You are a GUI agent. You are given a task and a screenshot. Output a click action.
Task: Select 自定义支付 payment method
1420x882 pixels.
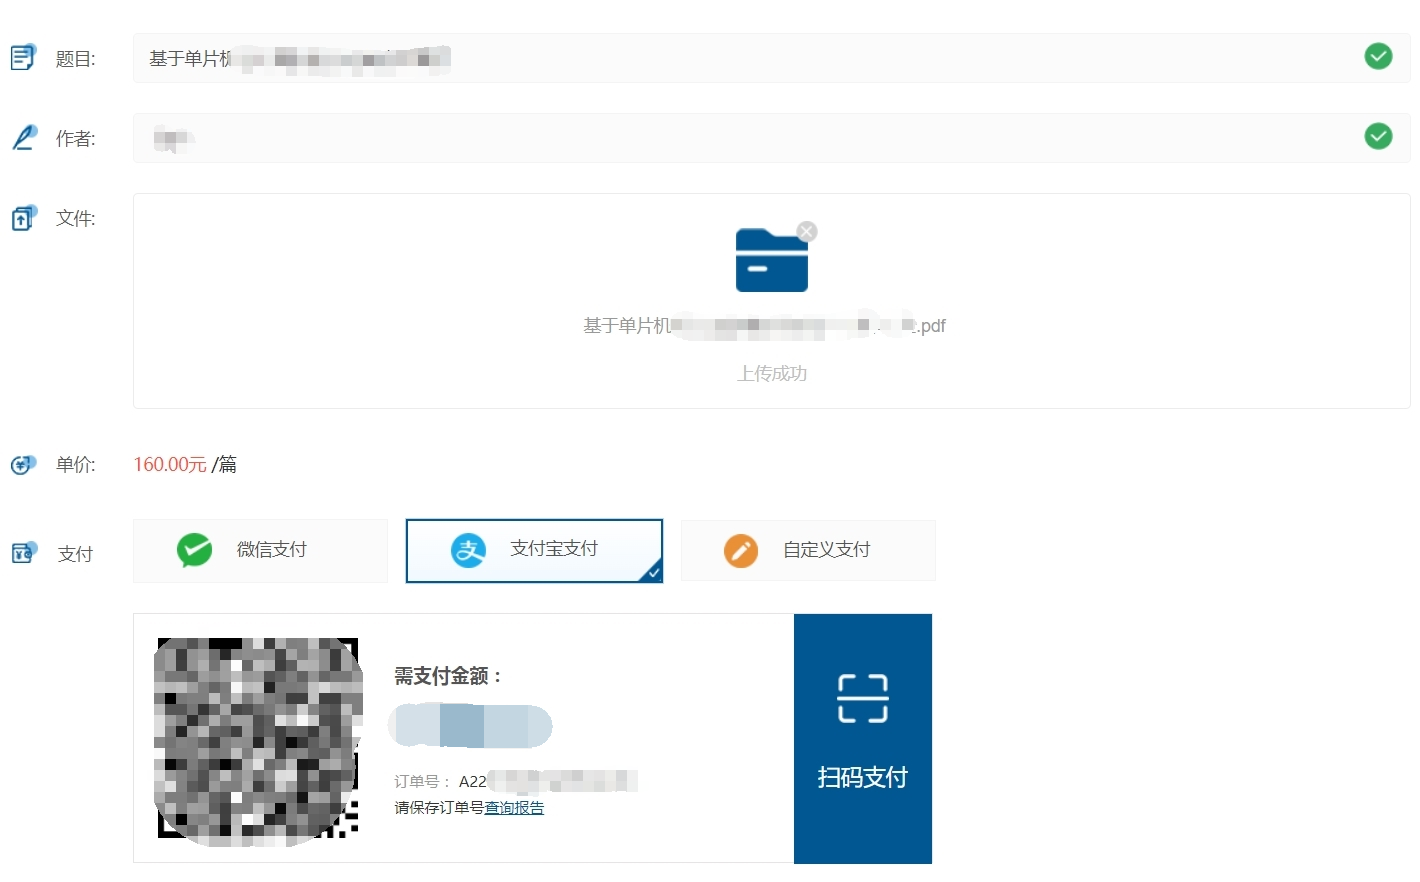click(x=808, y=550)
